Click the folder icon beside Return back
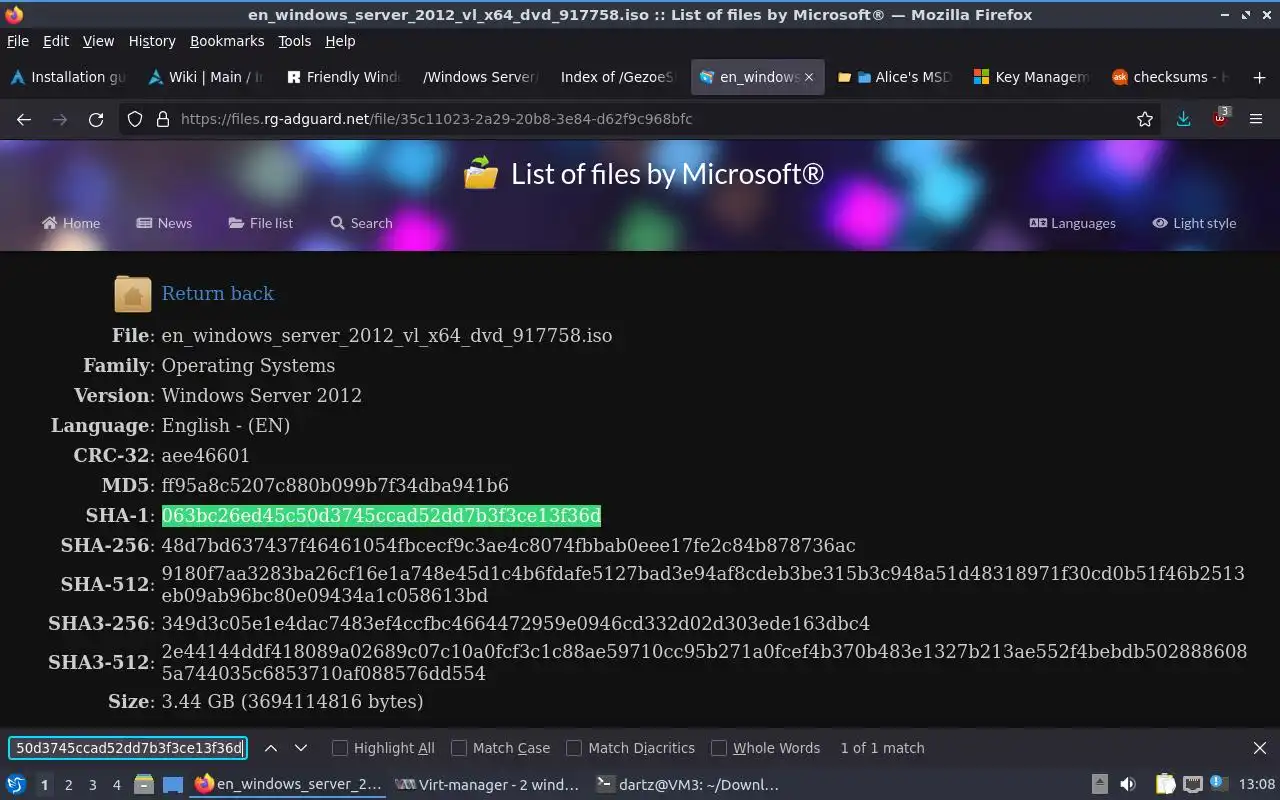The width and height of the screenshot is (1280, 800). pos(133,294)
